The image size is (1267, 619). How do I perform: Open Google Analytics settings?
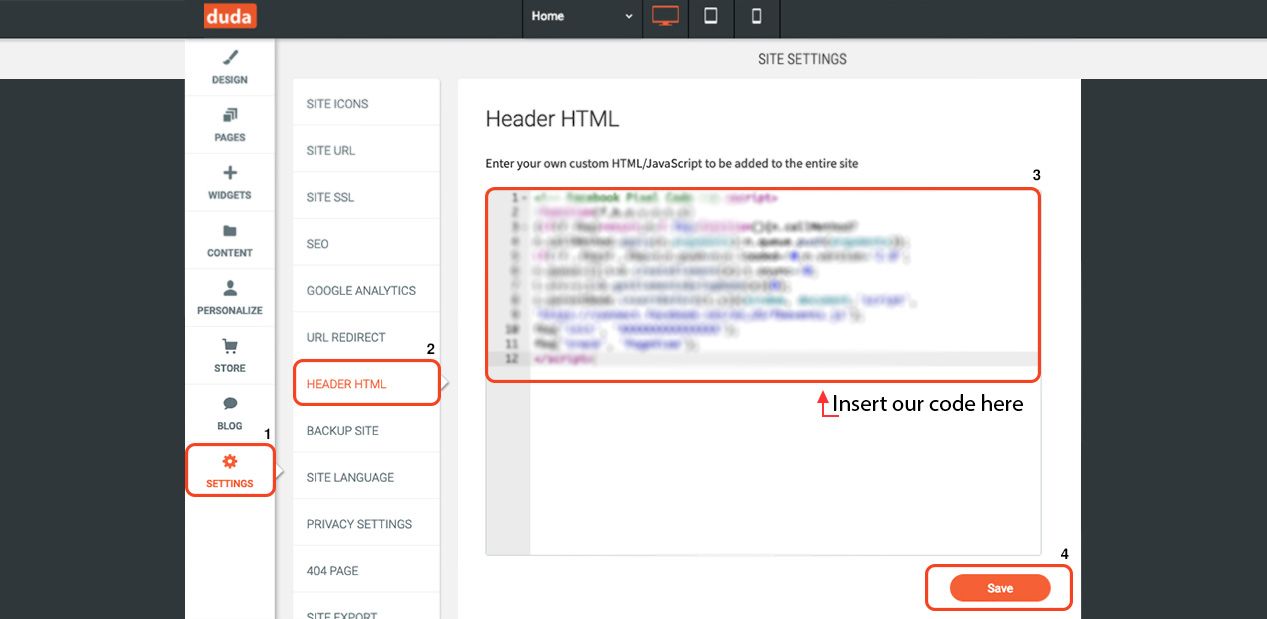pyautogui.click(x=366, y=291)
